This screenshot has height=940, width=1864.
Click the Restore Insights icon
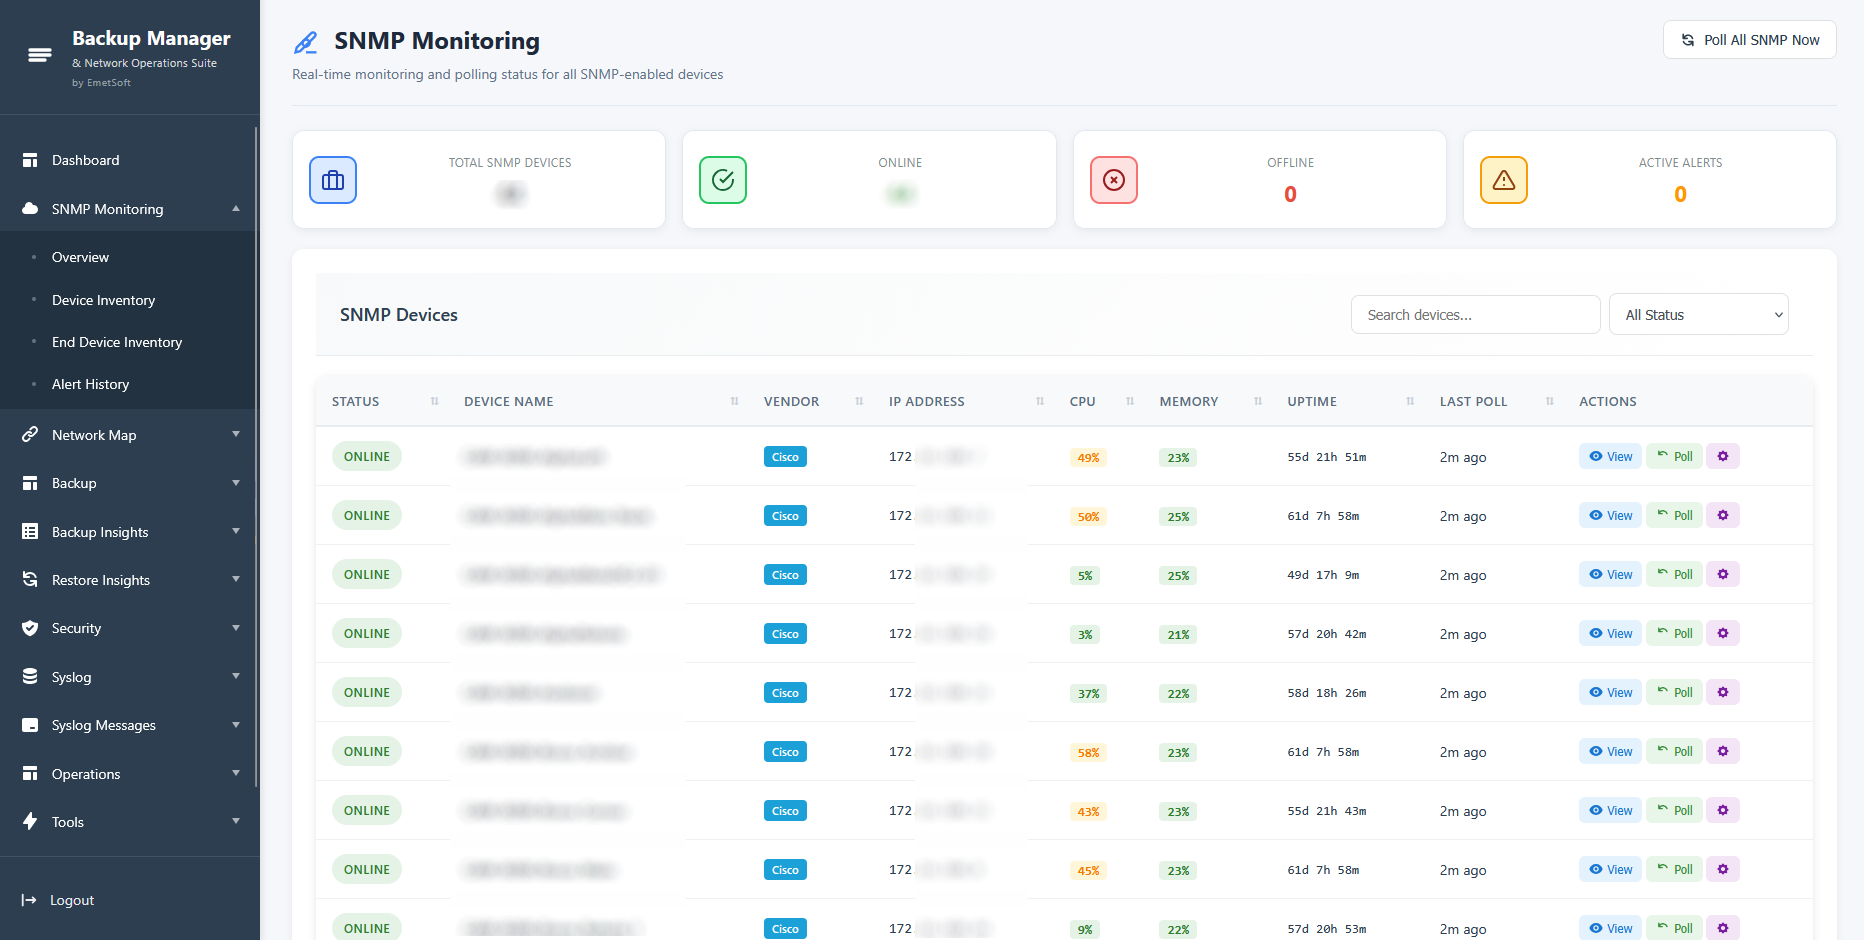click(30, 580)
